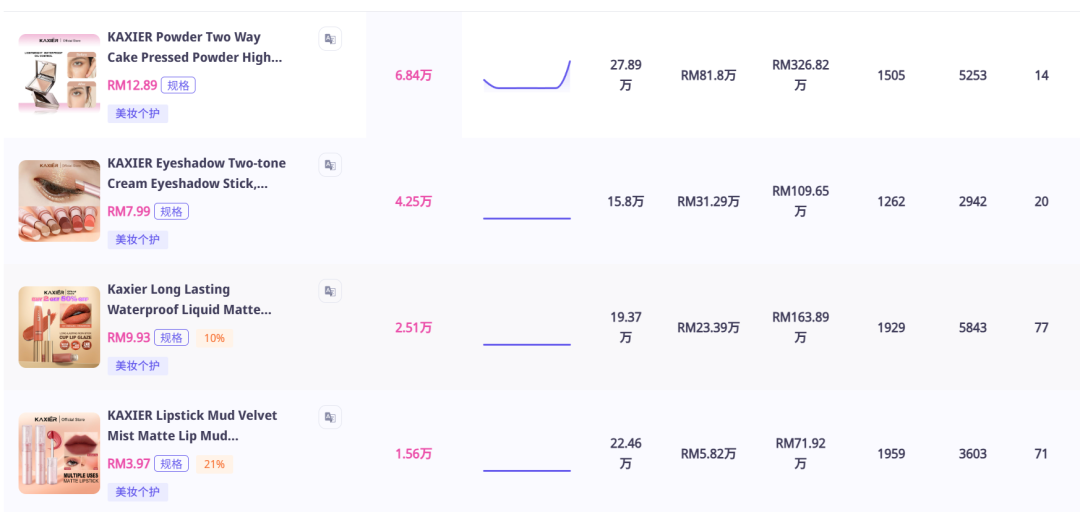Screen dimensions: 1080x512
Task: Click the liquid matte lip glaze thumbnail
Action: click(x=59, y=327)
